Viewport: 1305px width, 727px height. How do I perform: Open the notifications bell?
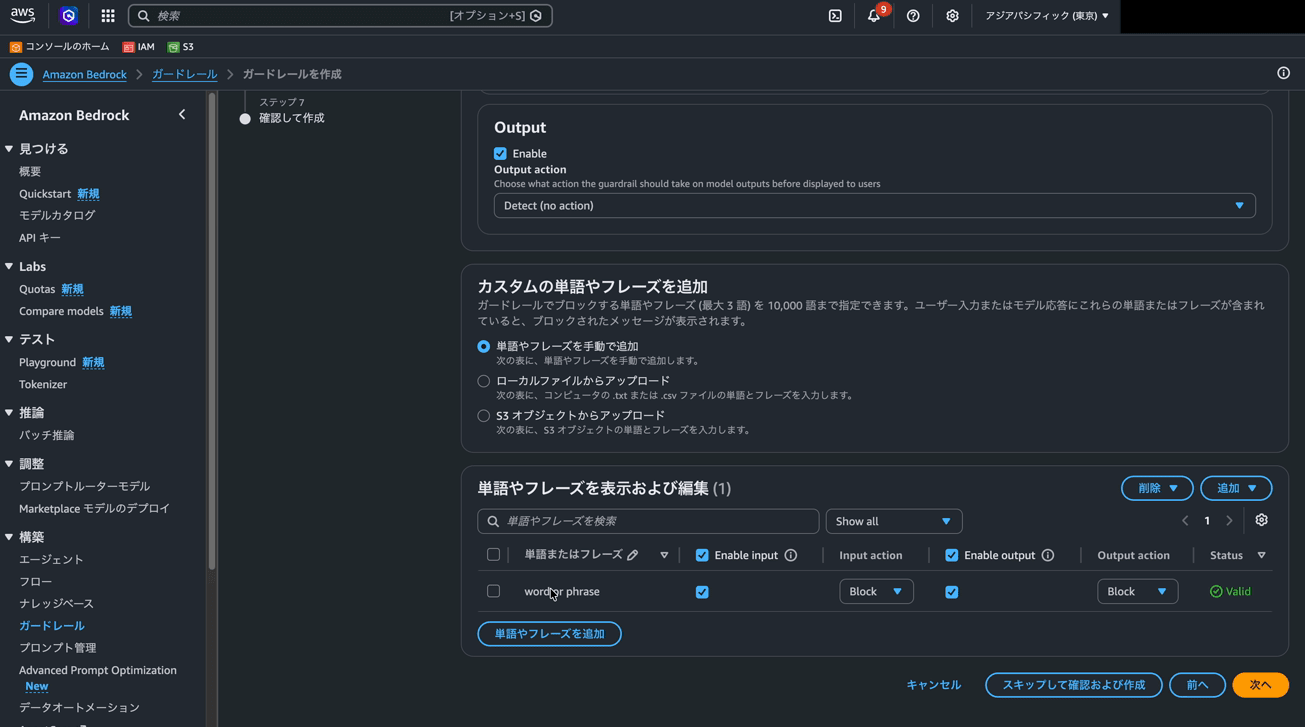[x=874, y=16]
